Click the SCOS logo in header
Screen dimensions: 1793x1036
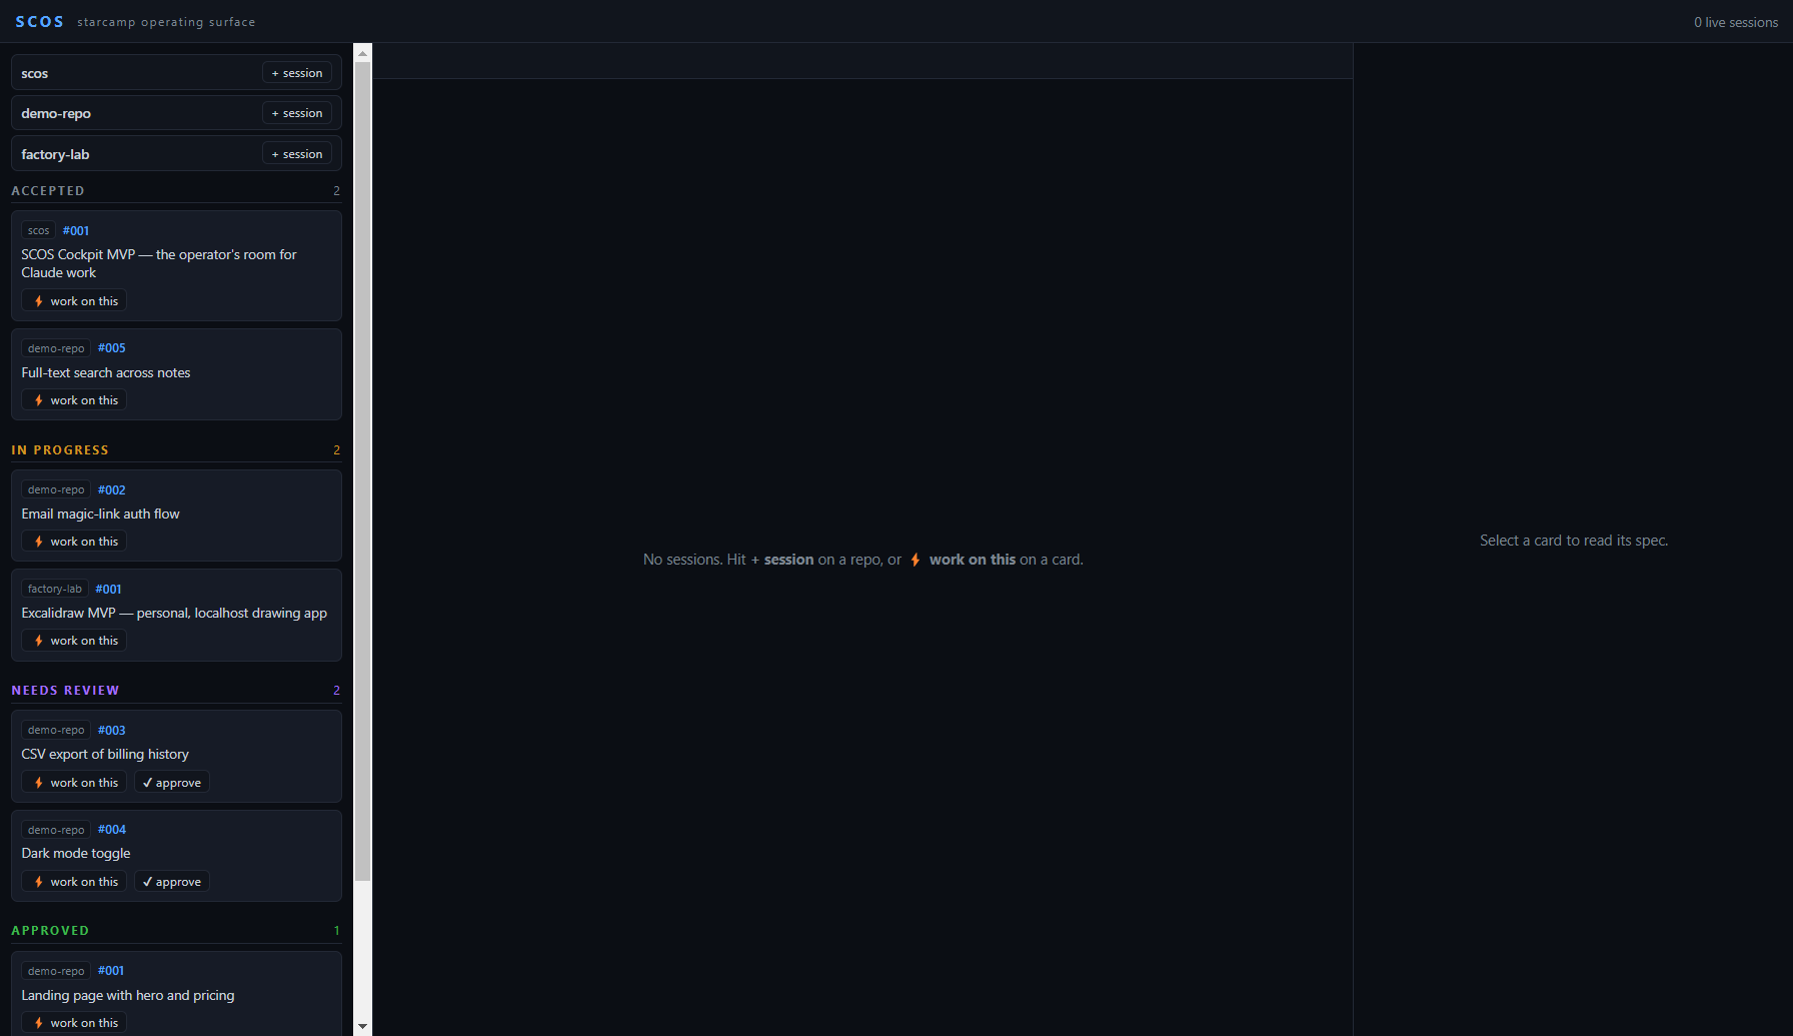[x=40, y=21]
